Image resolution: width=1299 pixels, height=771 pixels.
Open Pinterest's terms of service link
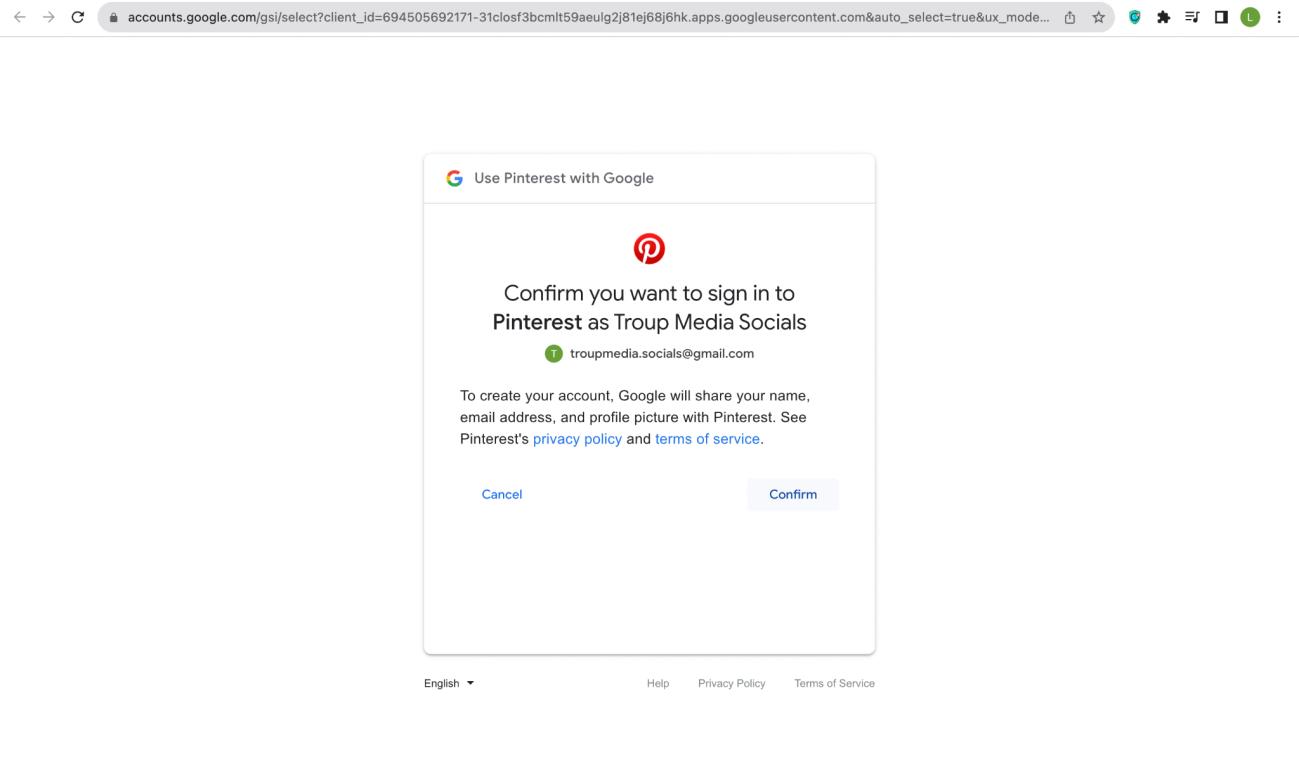pyautogui.click(x=707, y=439)
